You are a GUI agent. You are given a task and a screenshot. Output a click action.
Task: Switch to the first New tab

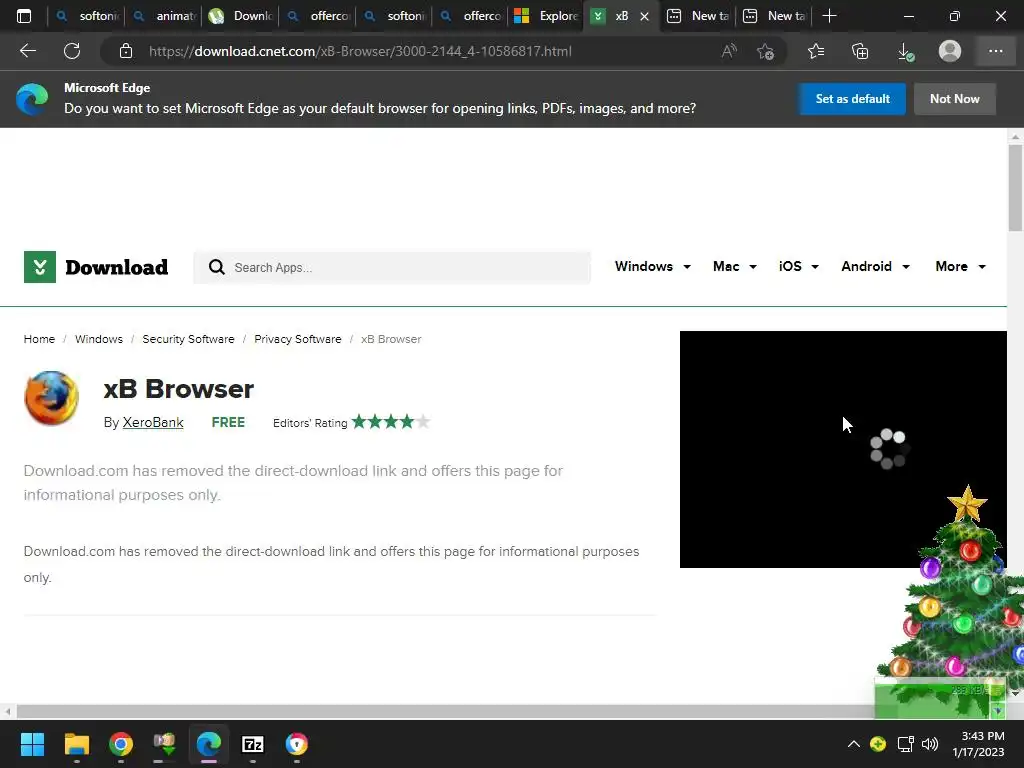point(697,16)
